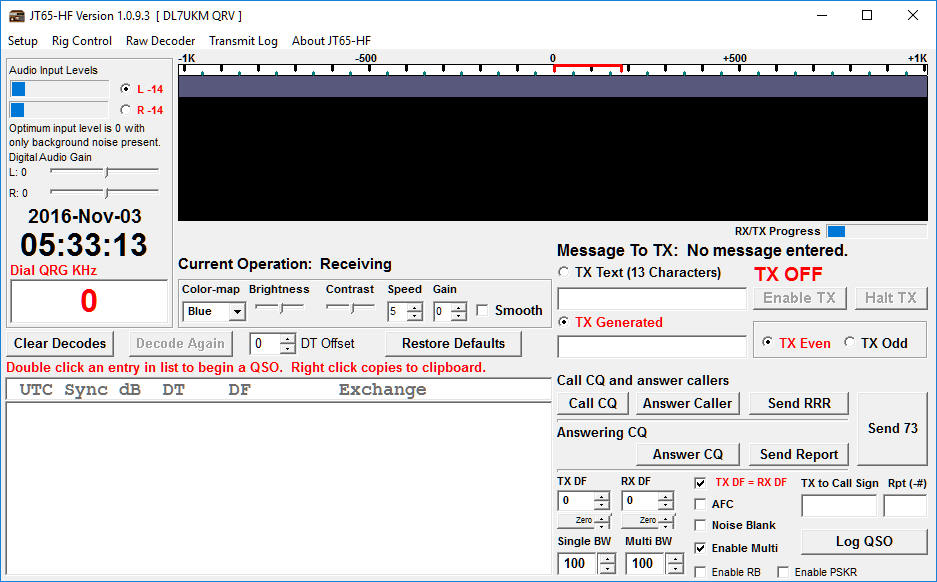Click the Enable TX button
This screenshot has width=937, height=582.
800,298
